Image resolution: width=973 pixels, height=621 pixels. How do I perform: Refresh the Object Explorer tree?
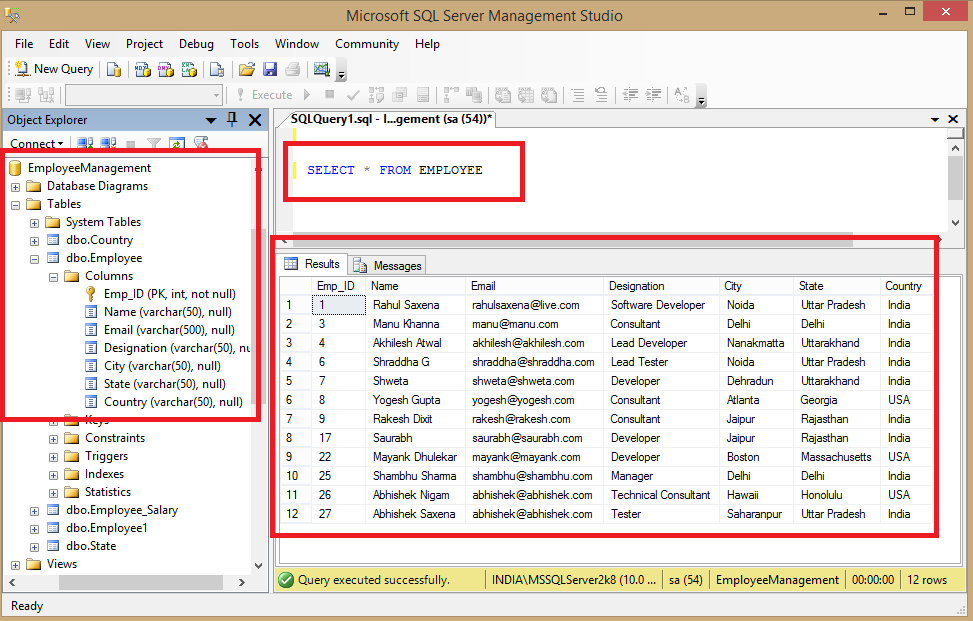[x=177, y=144]
